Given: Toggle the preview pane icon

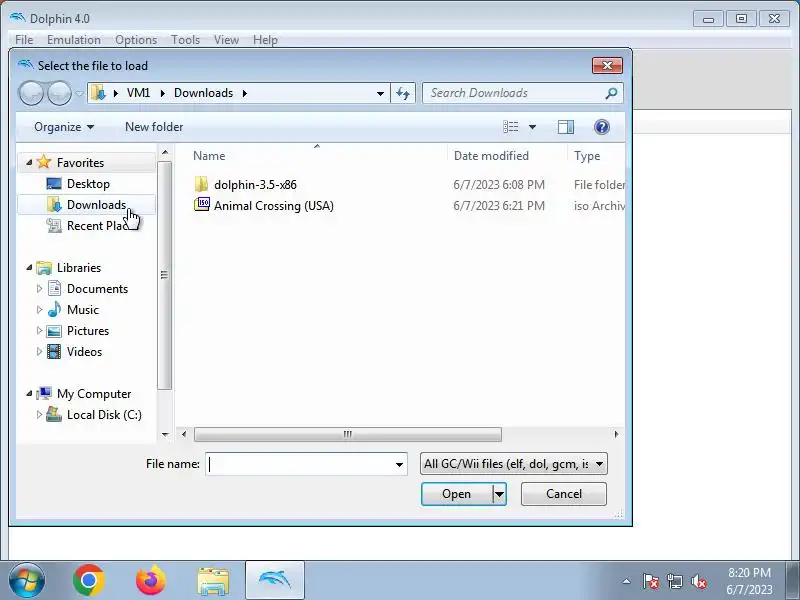Looking at the screenshot, I should pyautogui.click(x=565, y=127).
